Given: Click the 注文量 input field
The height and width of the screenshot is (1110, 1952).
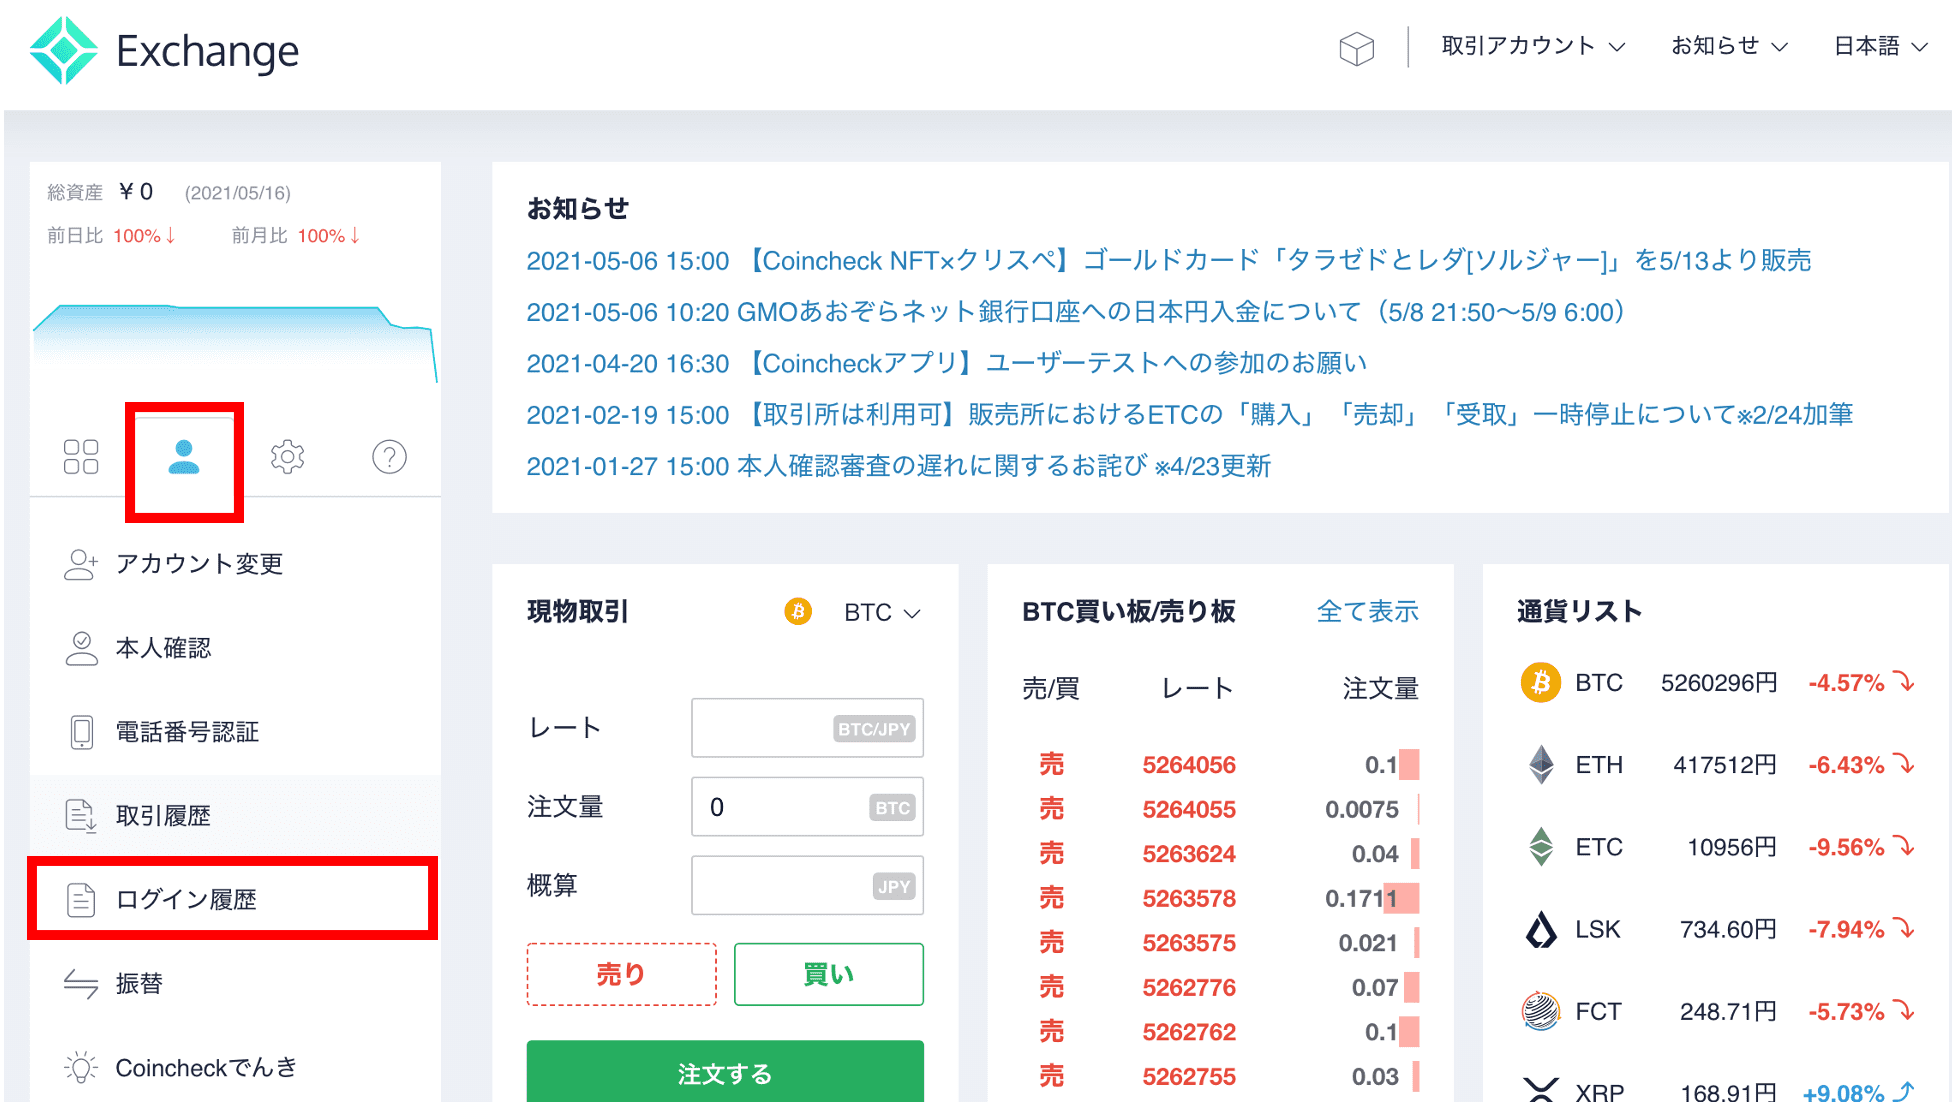Looking at the screenshot, I should (x=806, y=806).
